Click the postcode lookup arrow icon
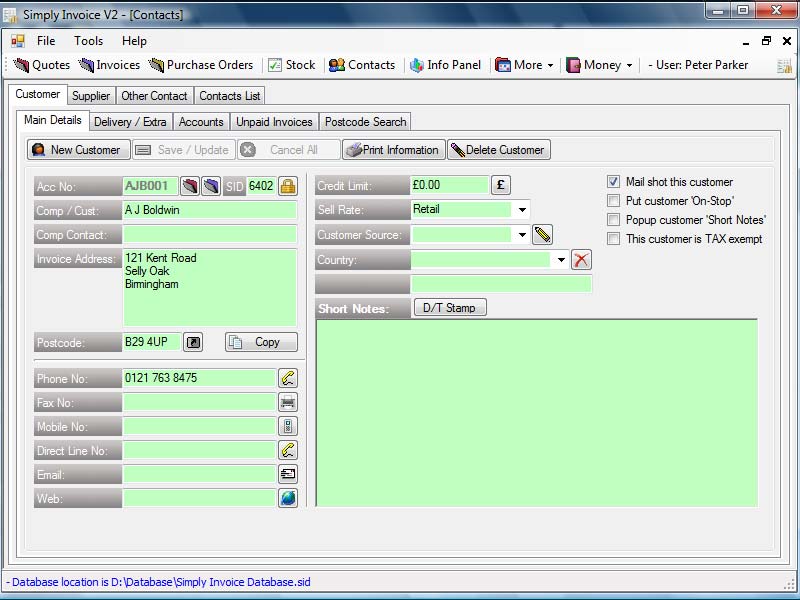The height and width of the screenshot is (600, 800). pyautogui.click(x=193, y=342)
